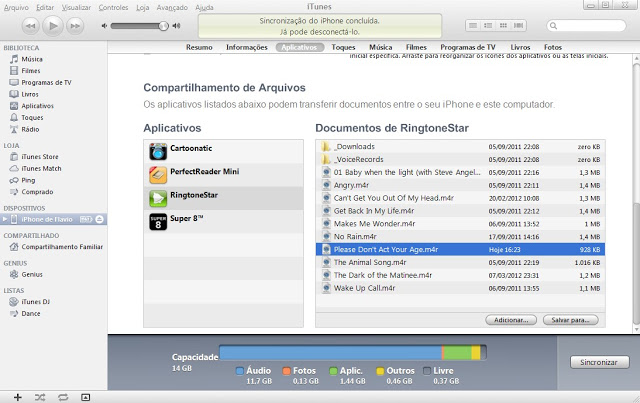Image resolution: width=640 pixels, height=403 pixels.
Task: Skip to the next track
Action: (x=76, y=23)
